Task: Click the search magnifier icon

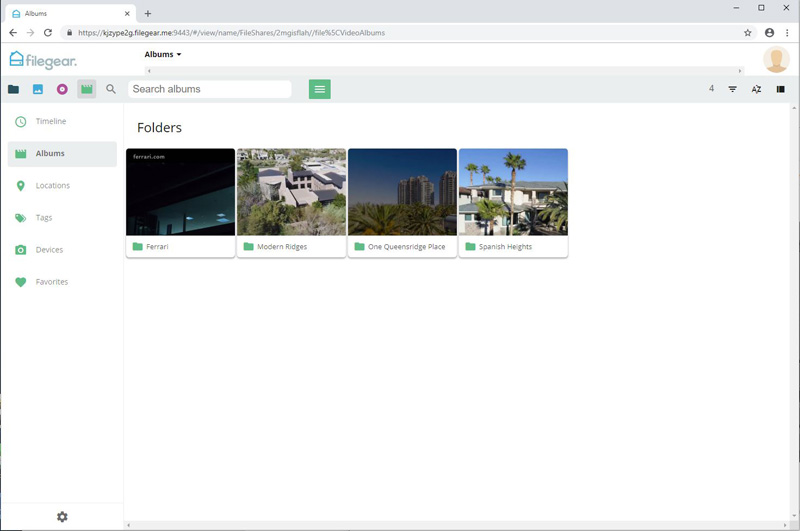Action: (111, 89)
